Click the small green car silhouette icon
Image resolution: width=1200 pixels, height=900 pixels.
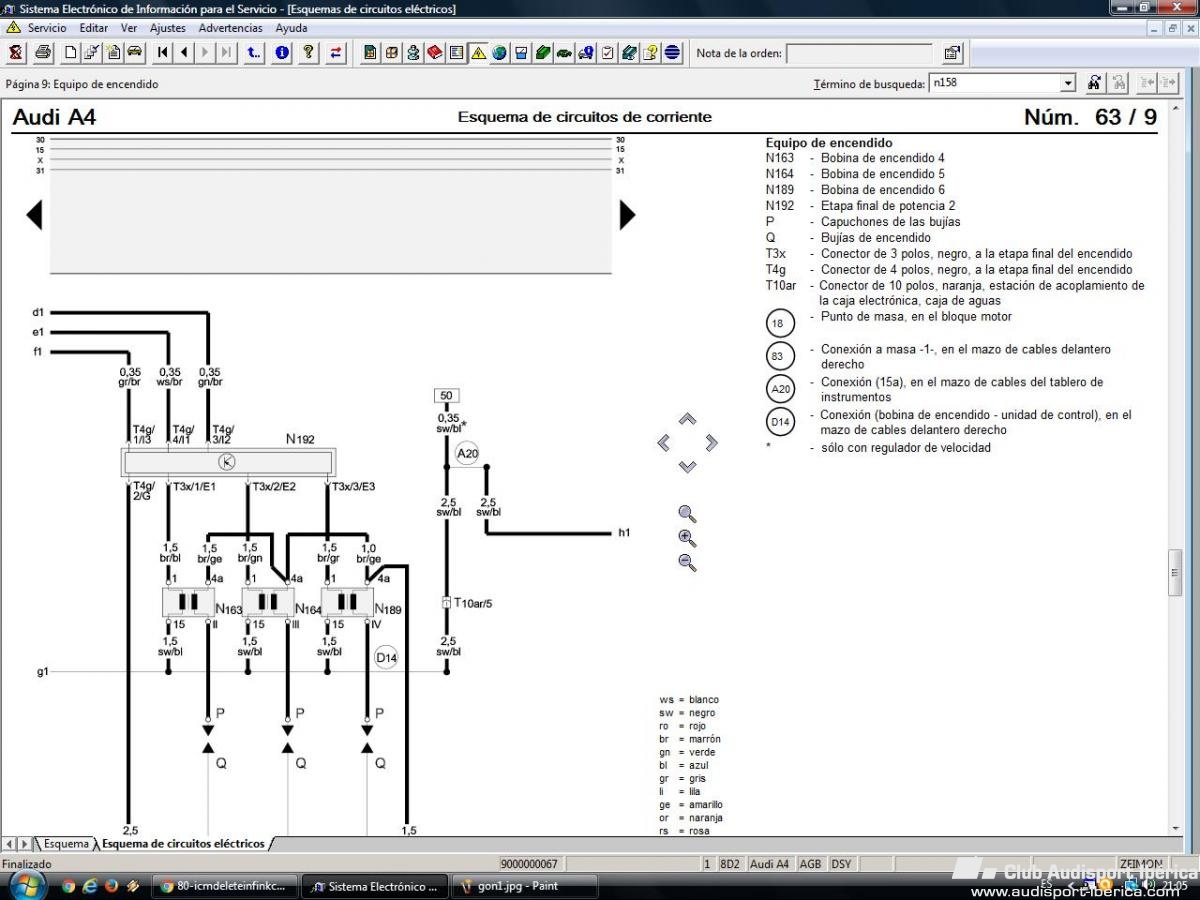[x=565, y=53]
